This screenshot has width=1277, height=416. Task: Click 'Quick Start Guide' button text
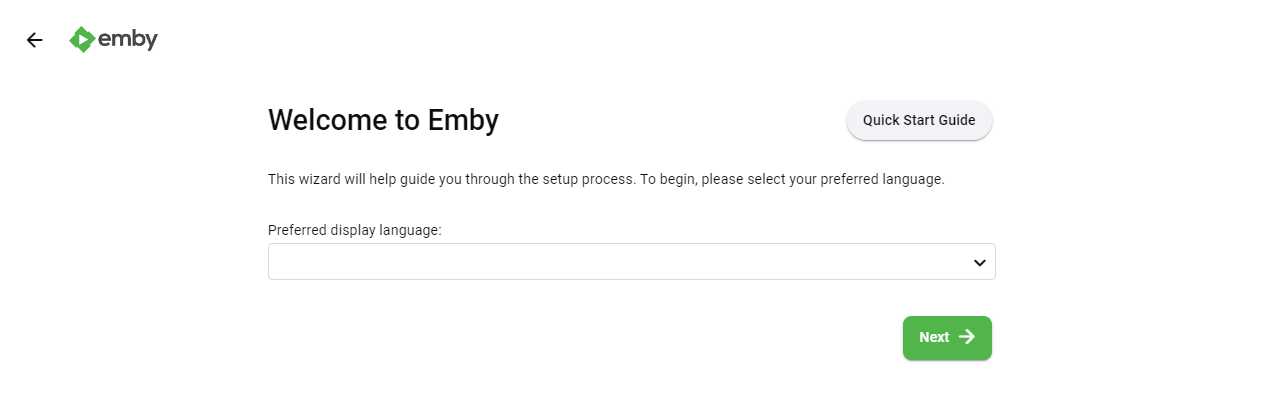click(x=918, y=120)
